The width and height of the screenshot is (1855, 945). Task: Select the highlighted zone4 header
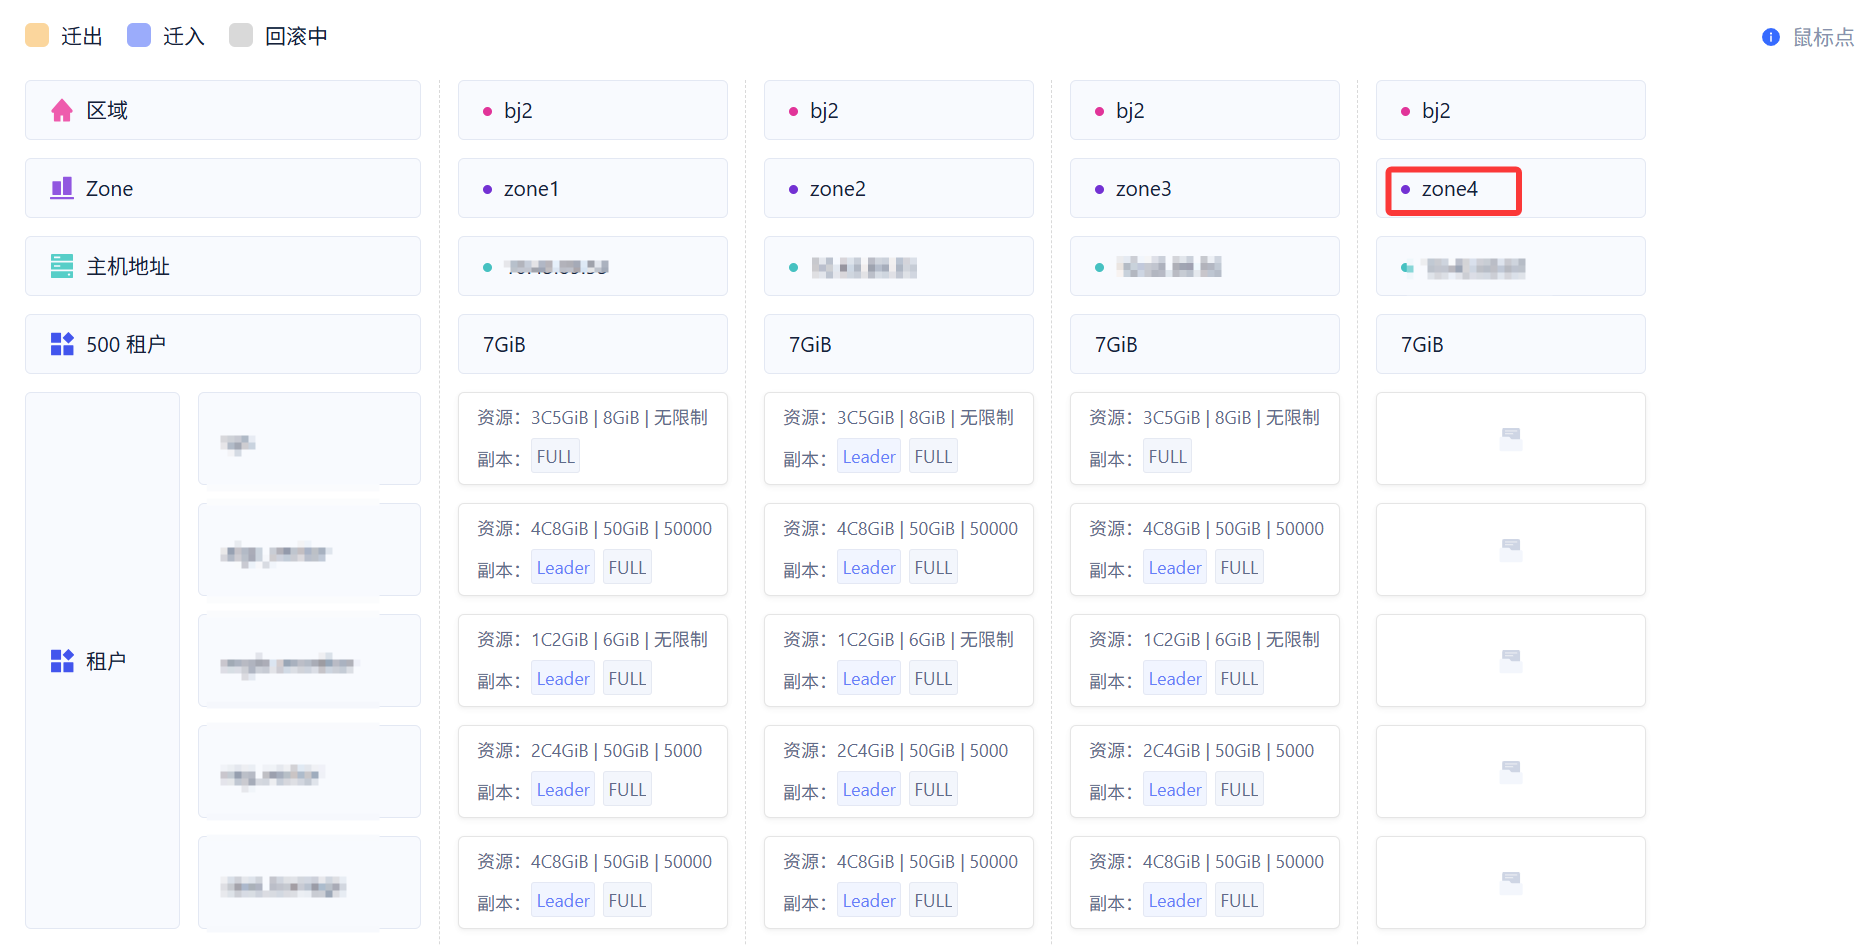pos(1452,190)
